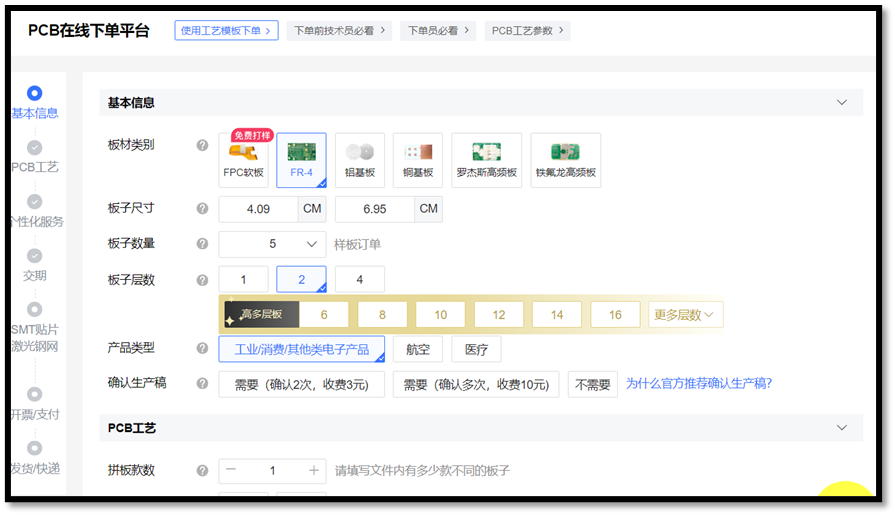Open help icon next to 产品类型

pos(203,348)
